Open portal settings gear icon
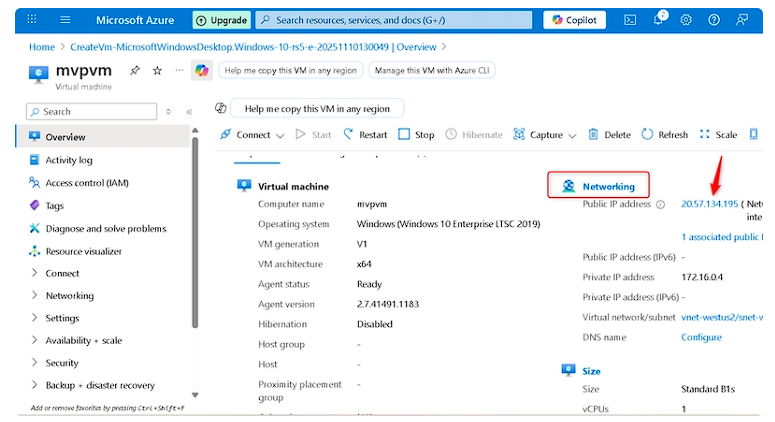Image resolution: width=775 pixels, height=422 pixels. pyautogui.click(x=686, y=19)
